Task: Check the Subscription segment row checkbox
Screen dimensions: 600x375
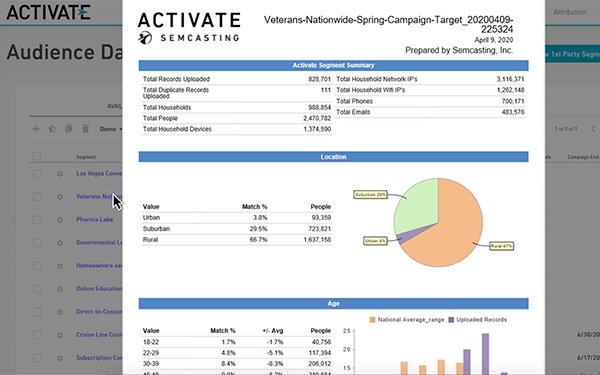Action: (37, 358)
